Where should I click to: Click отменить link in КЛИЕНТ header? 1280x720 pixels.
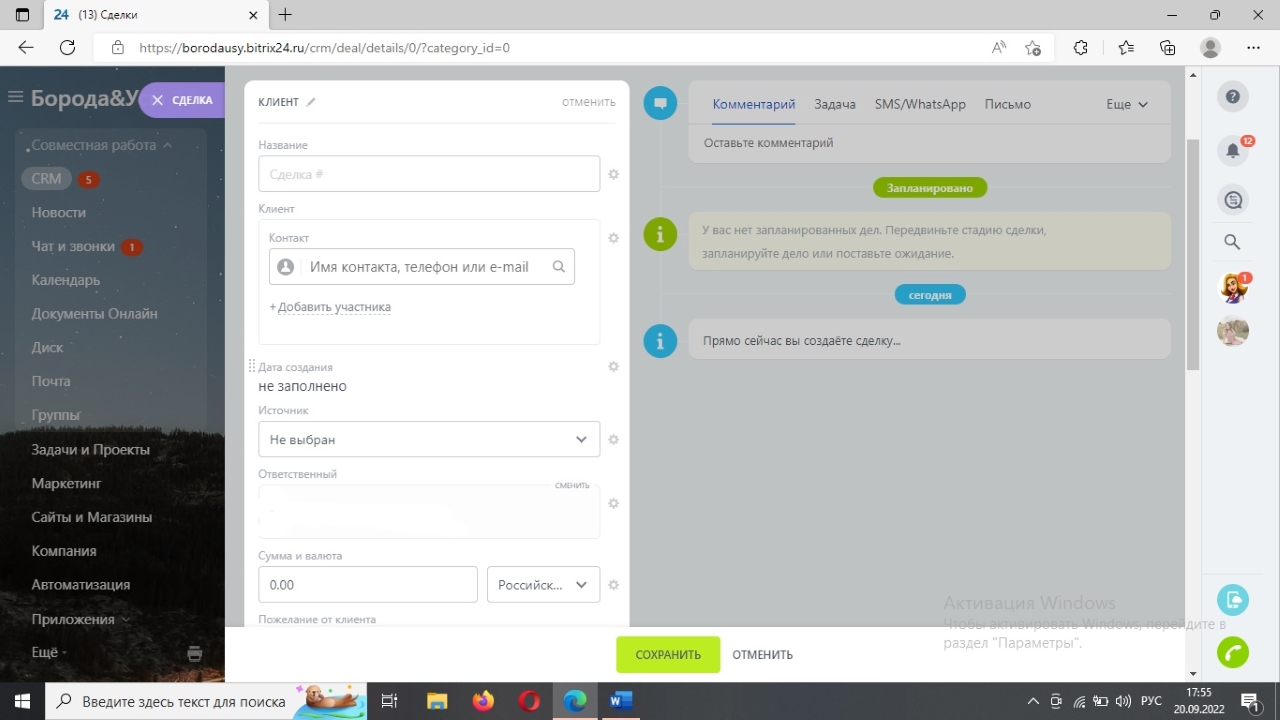coord(589,102)
